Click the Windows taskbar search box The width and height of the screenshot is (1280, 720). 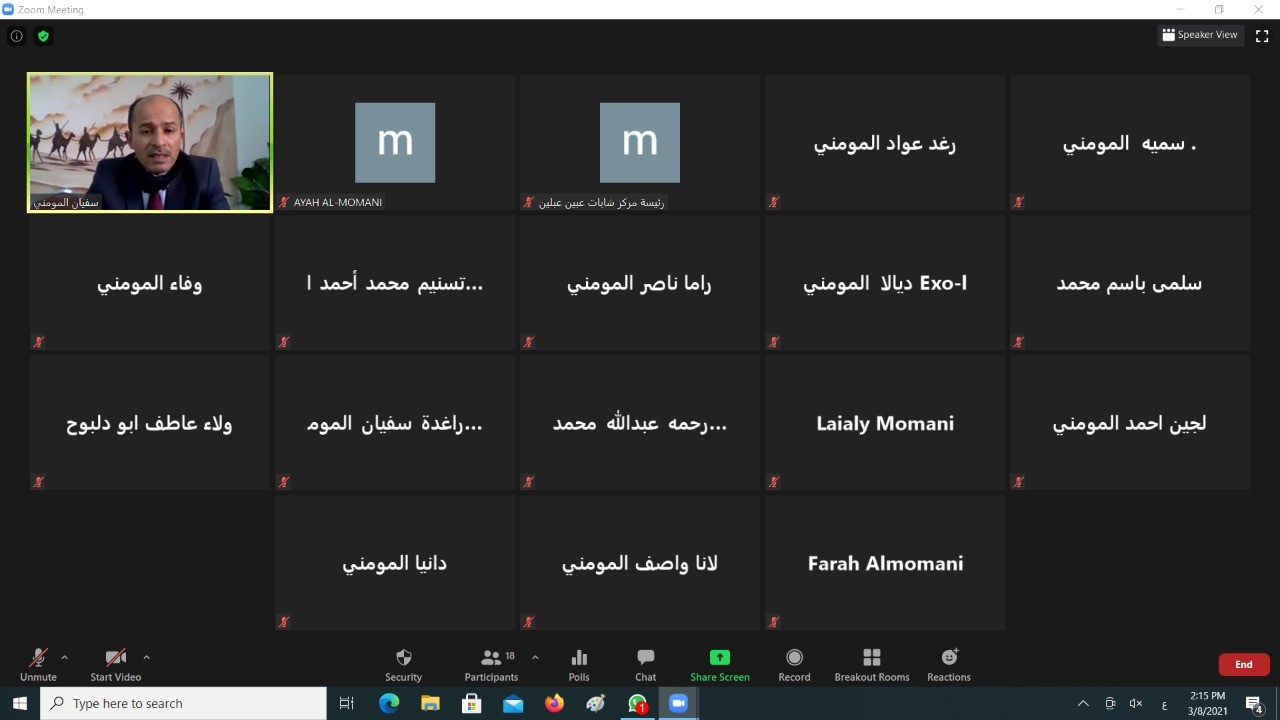pos(184,704)
